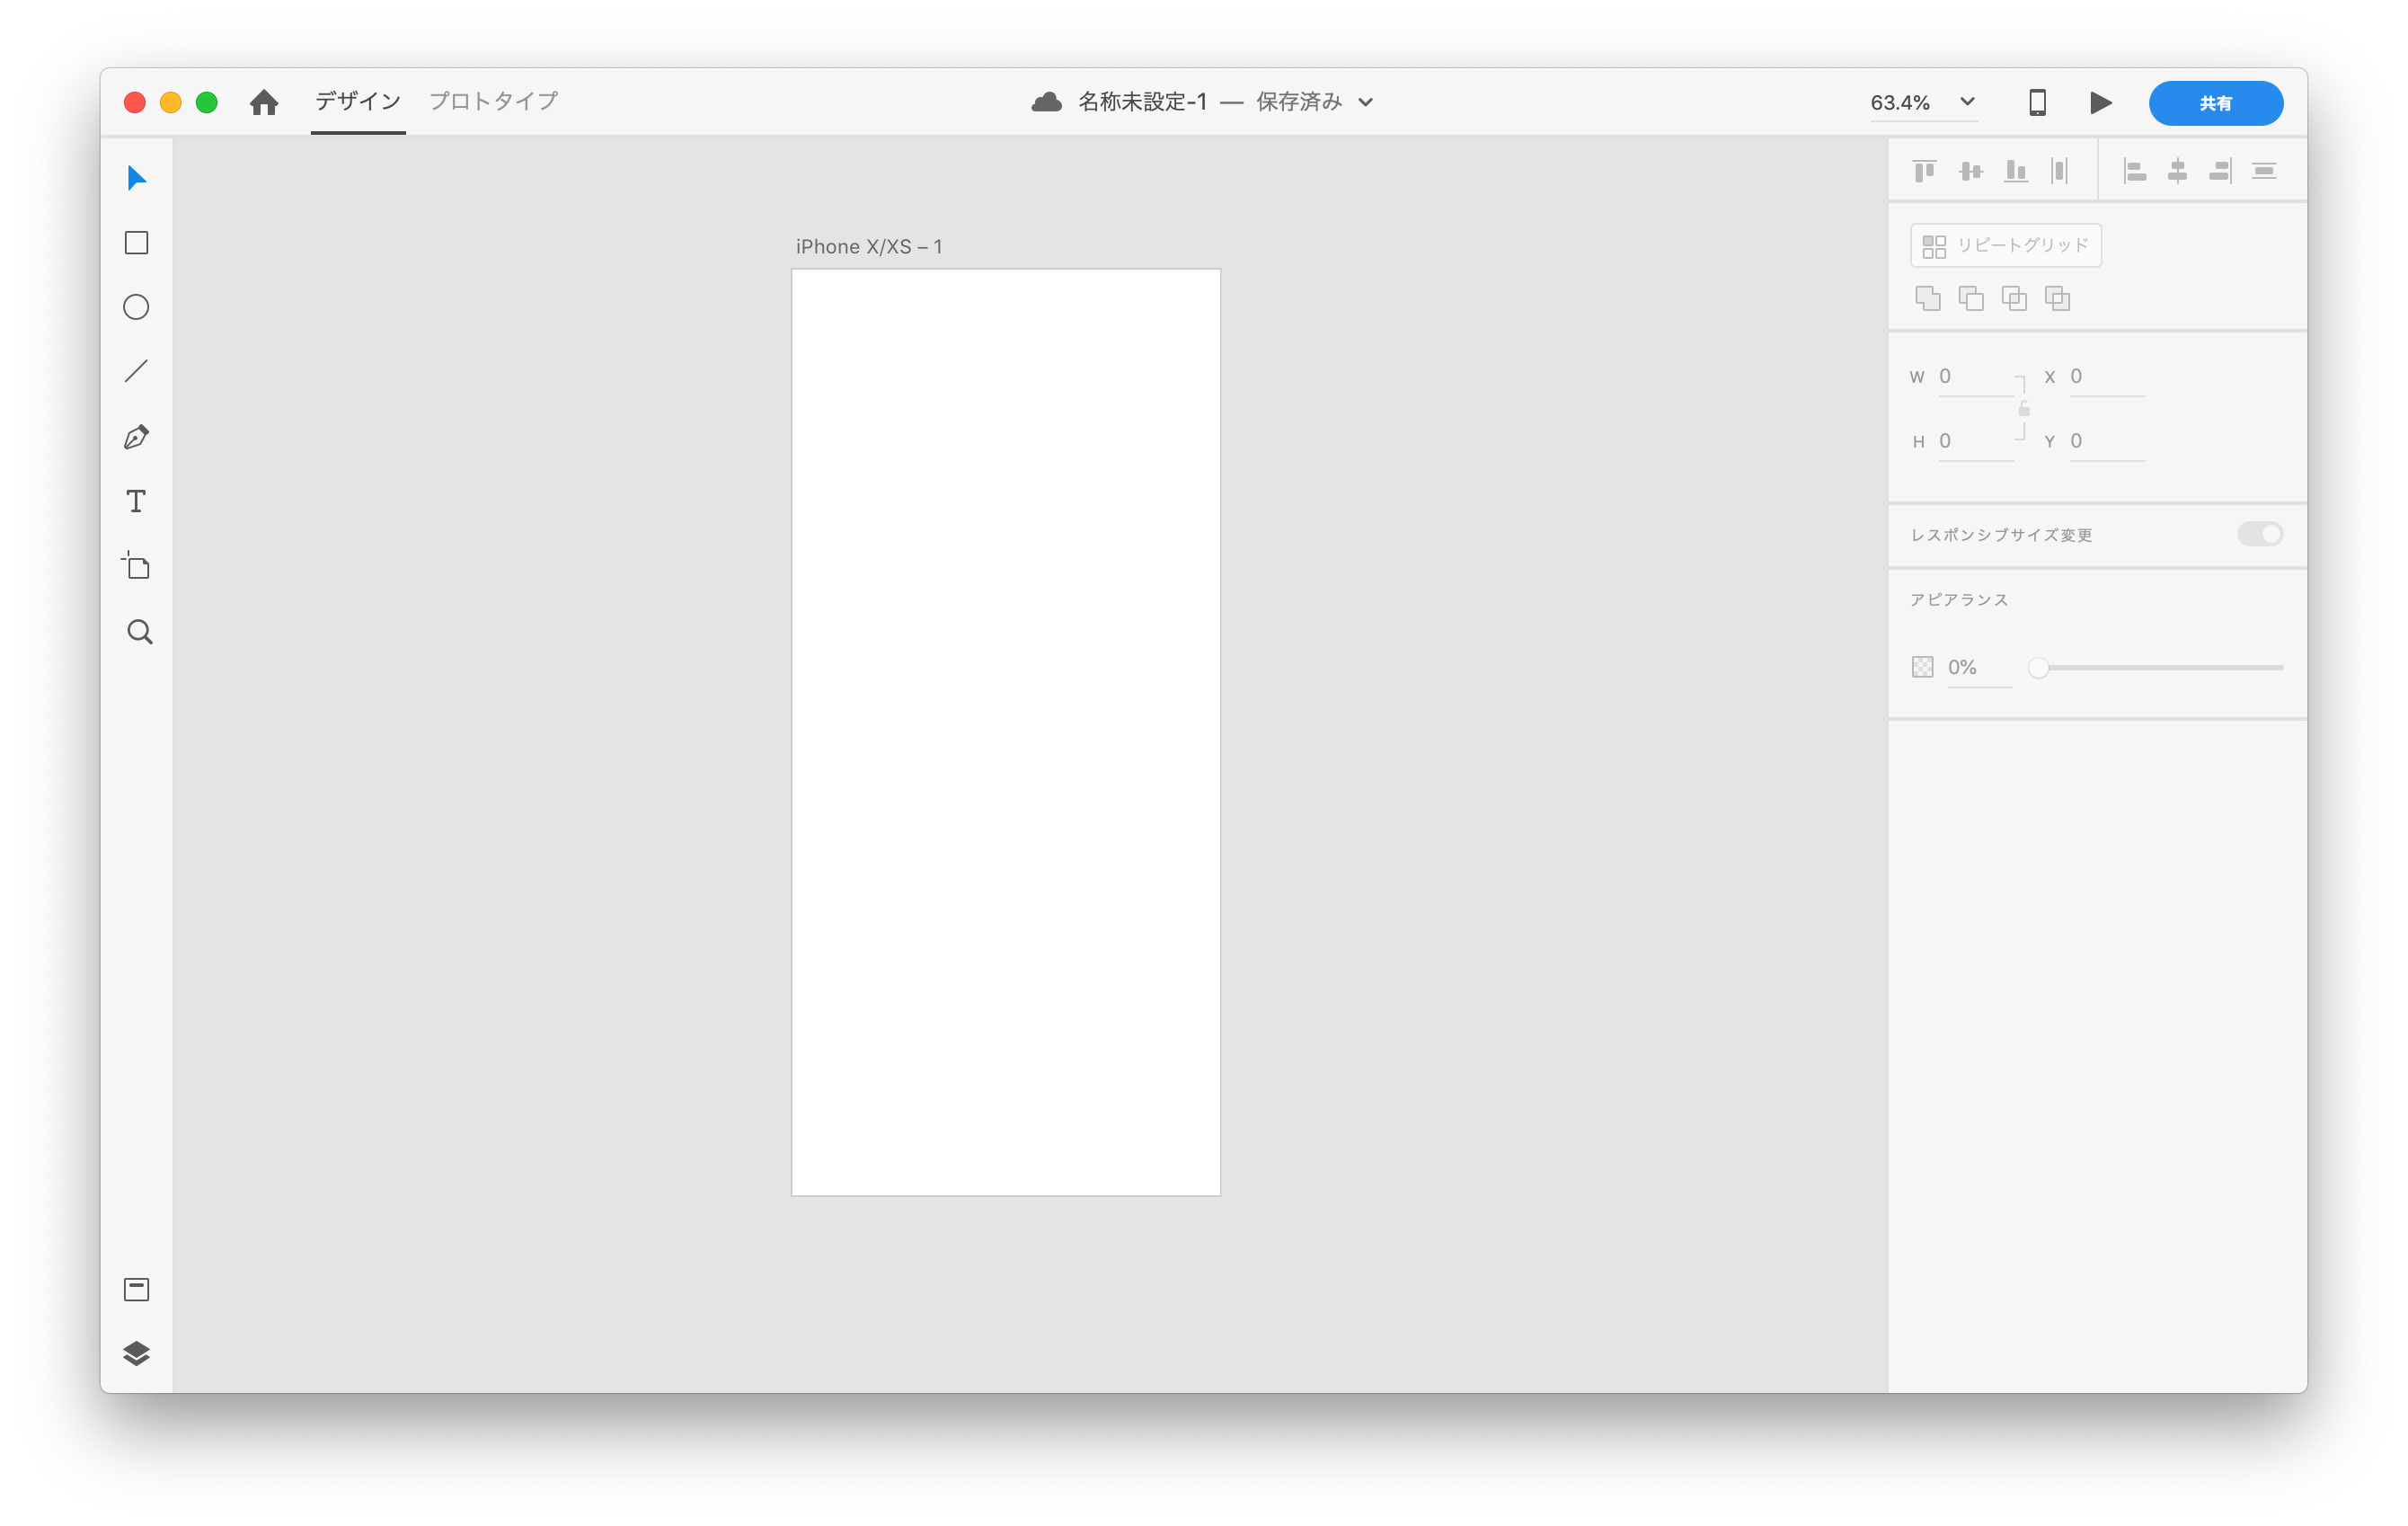Toggle the width-height aspect lock
Image resolution: width=2408 pixels, height=1526 pixels.
point(2024,408)
